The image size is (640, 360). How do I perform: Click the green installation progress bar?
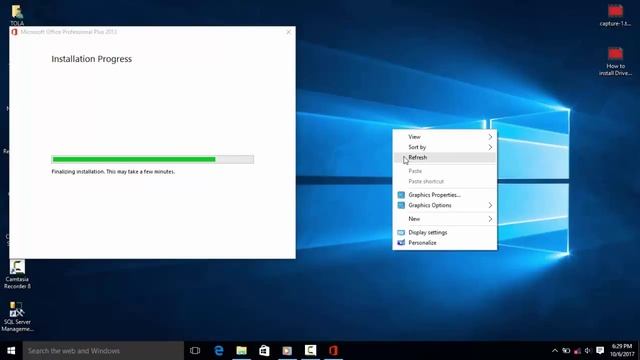(153, 159)
